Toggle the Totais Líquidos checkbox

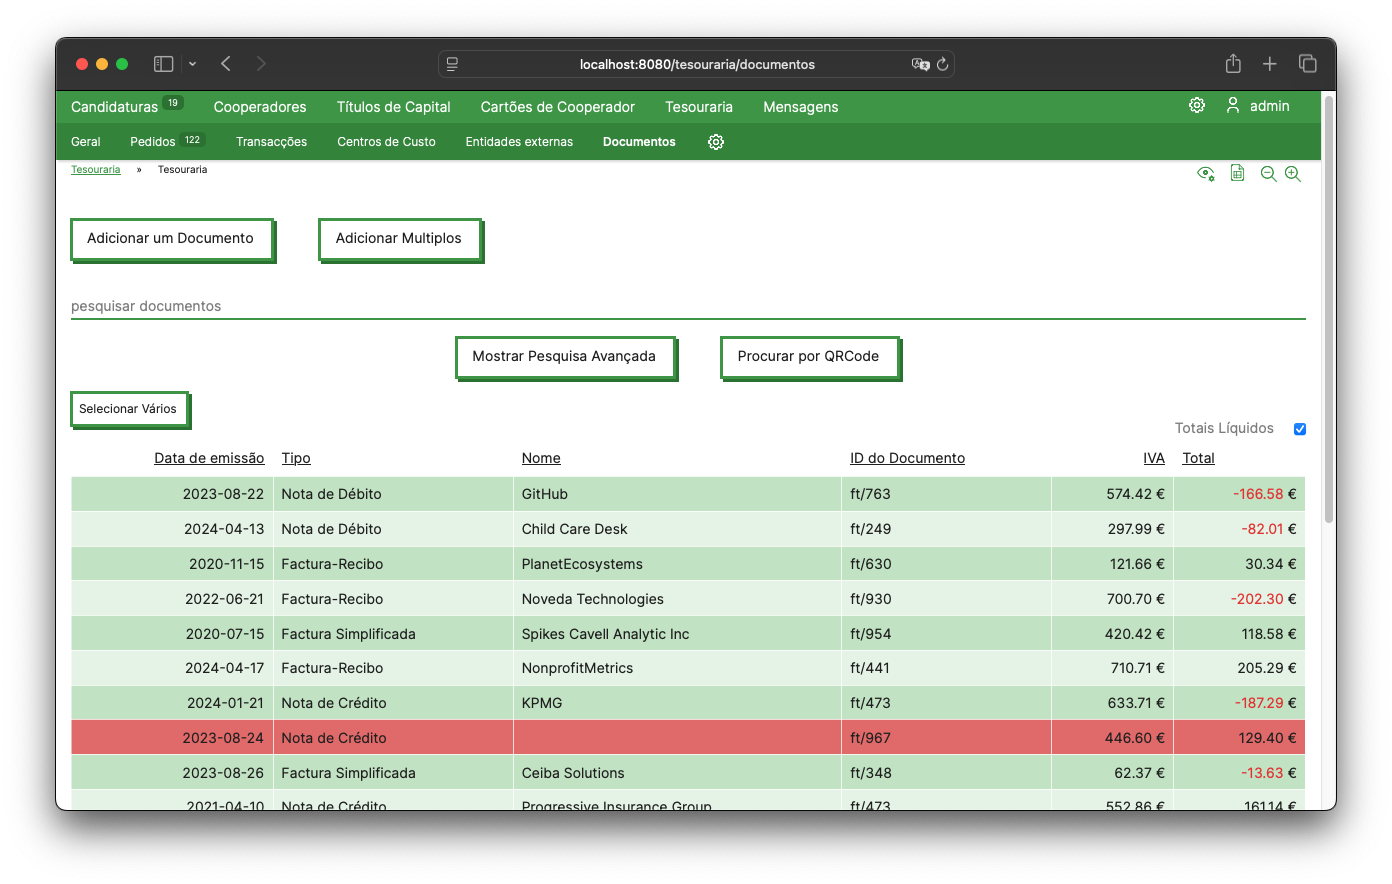pyautogui.click(x=1300, y=429)
